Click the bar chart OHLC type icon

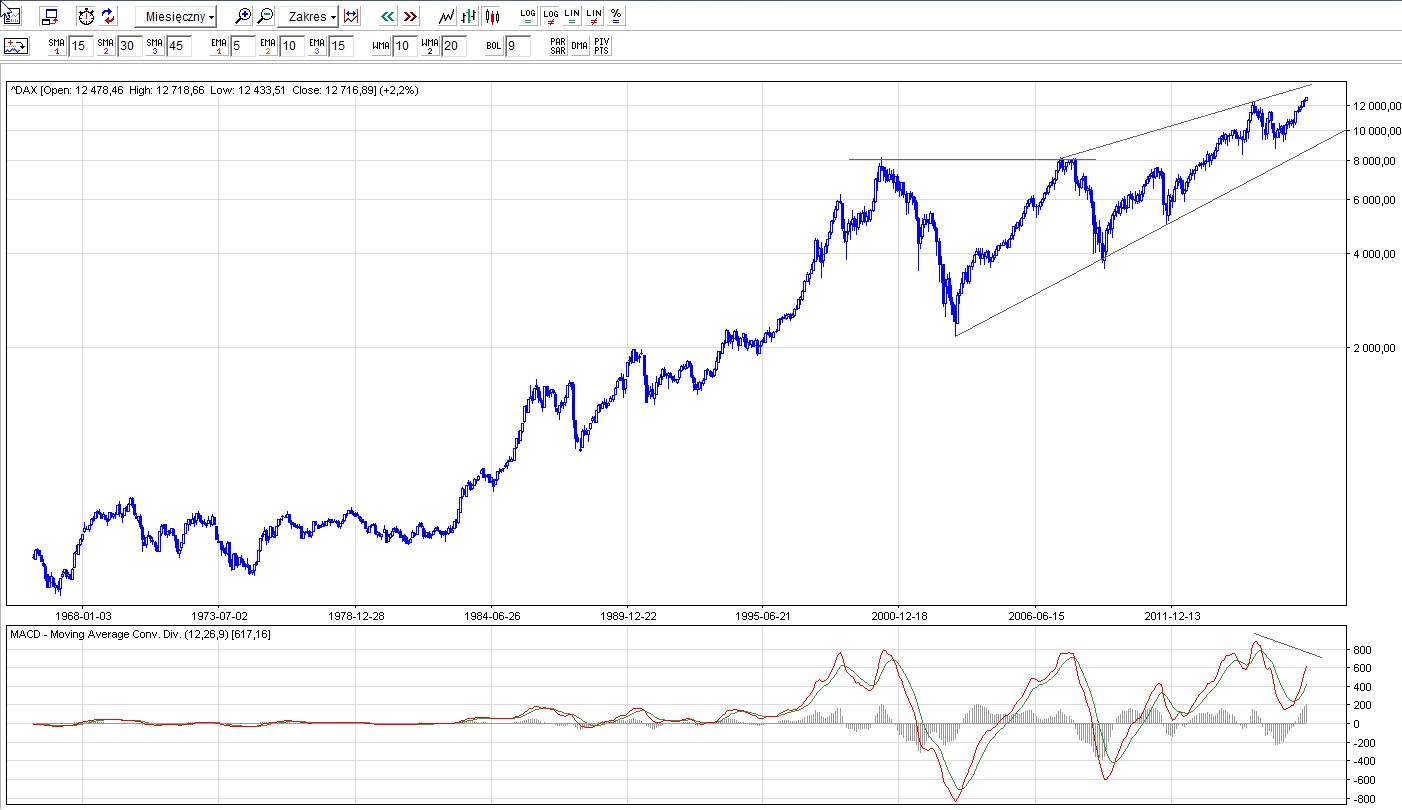click(469, 16)
